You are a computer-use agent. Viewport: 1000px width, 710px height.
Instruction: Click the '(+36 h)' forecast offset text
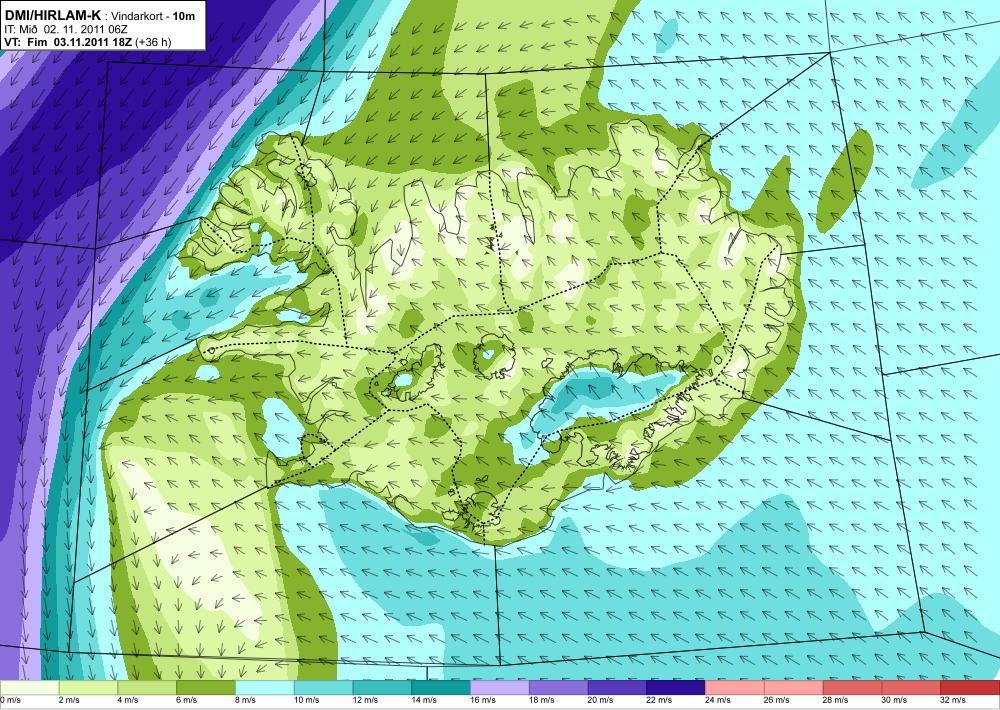tap(152, 42)
